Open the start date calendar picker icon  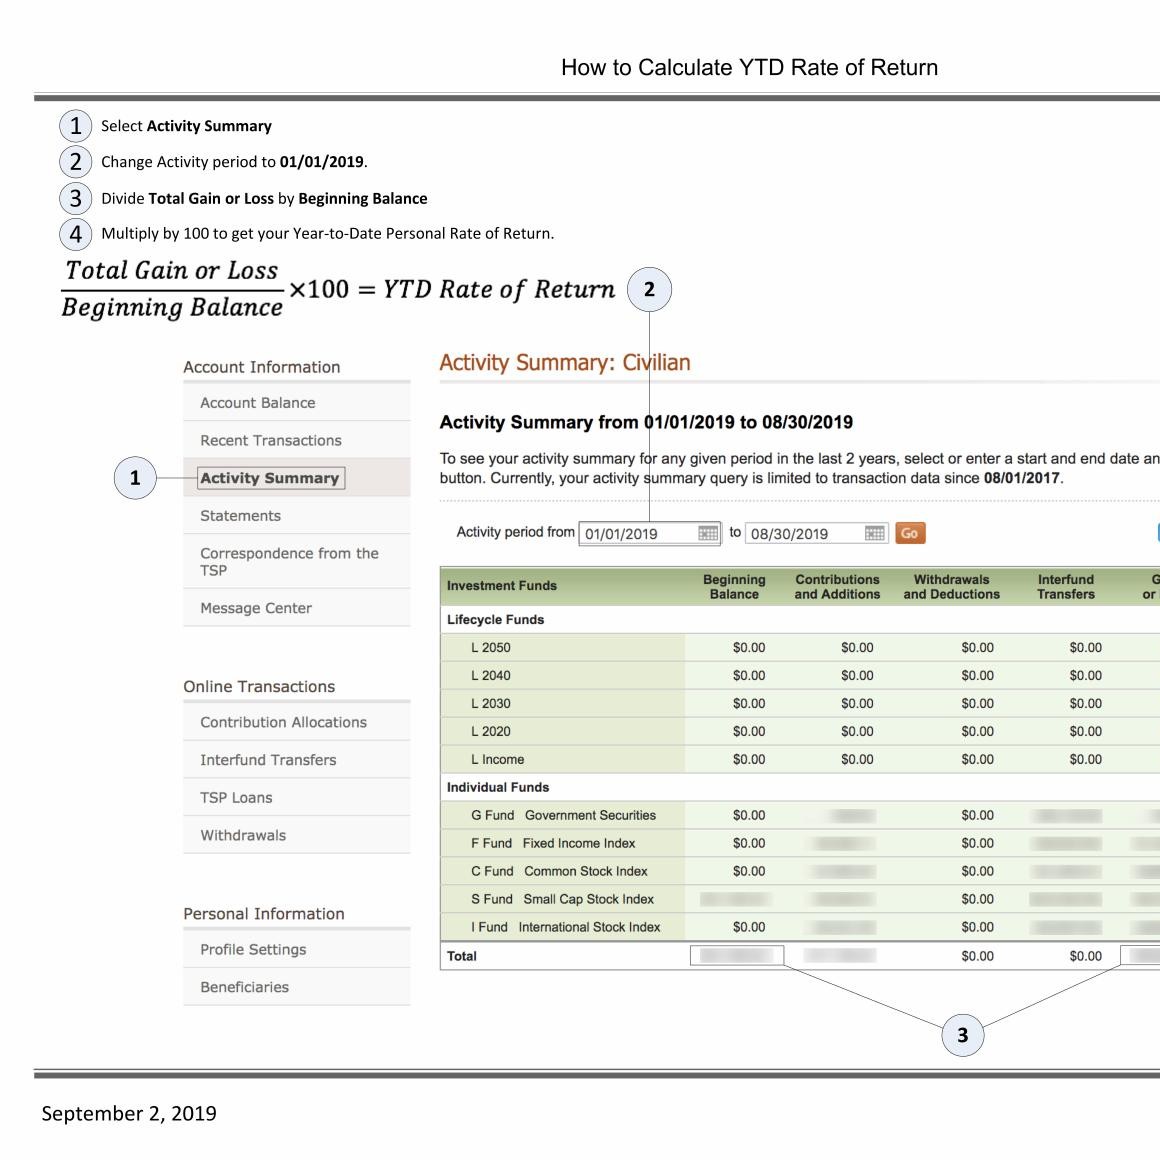click(708, 533)
